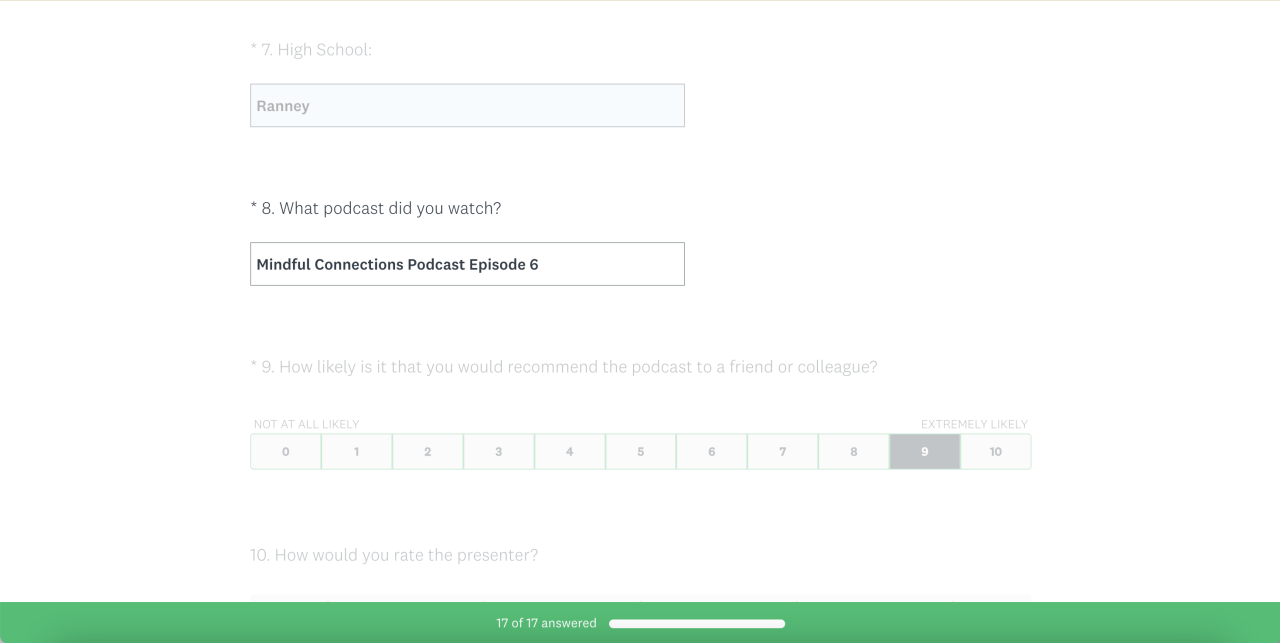Click the question 9 recommendation prompt text

click(564, 367)
